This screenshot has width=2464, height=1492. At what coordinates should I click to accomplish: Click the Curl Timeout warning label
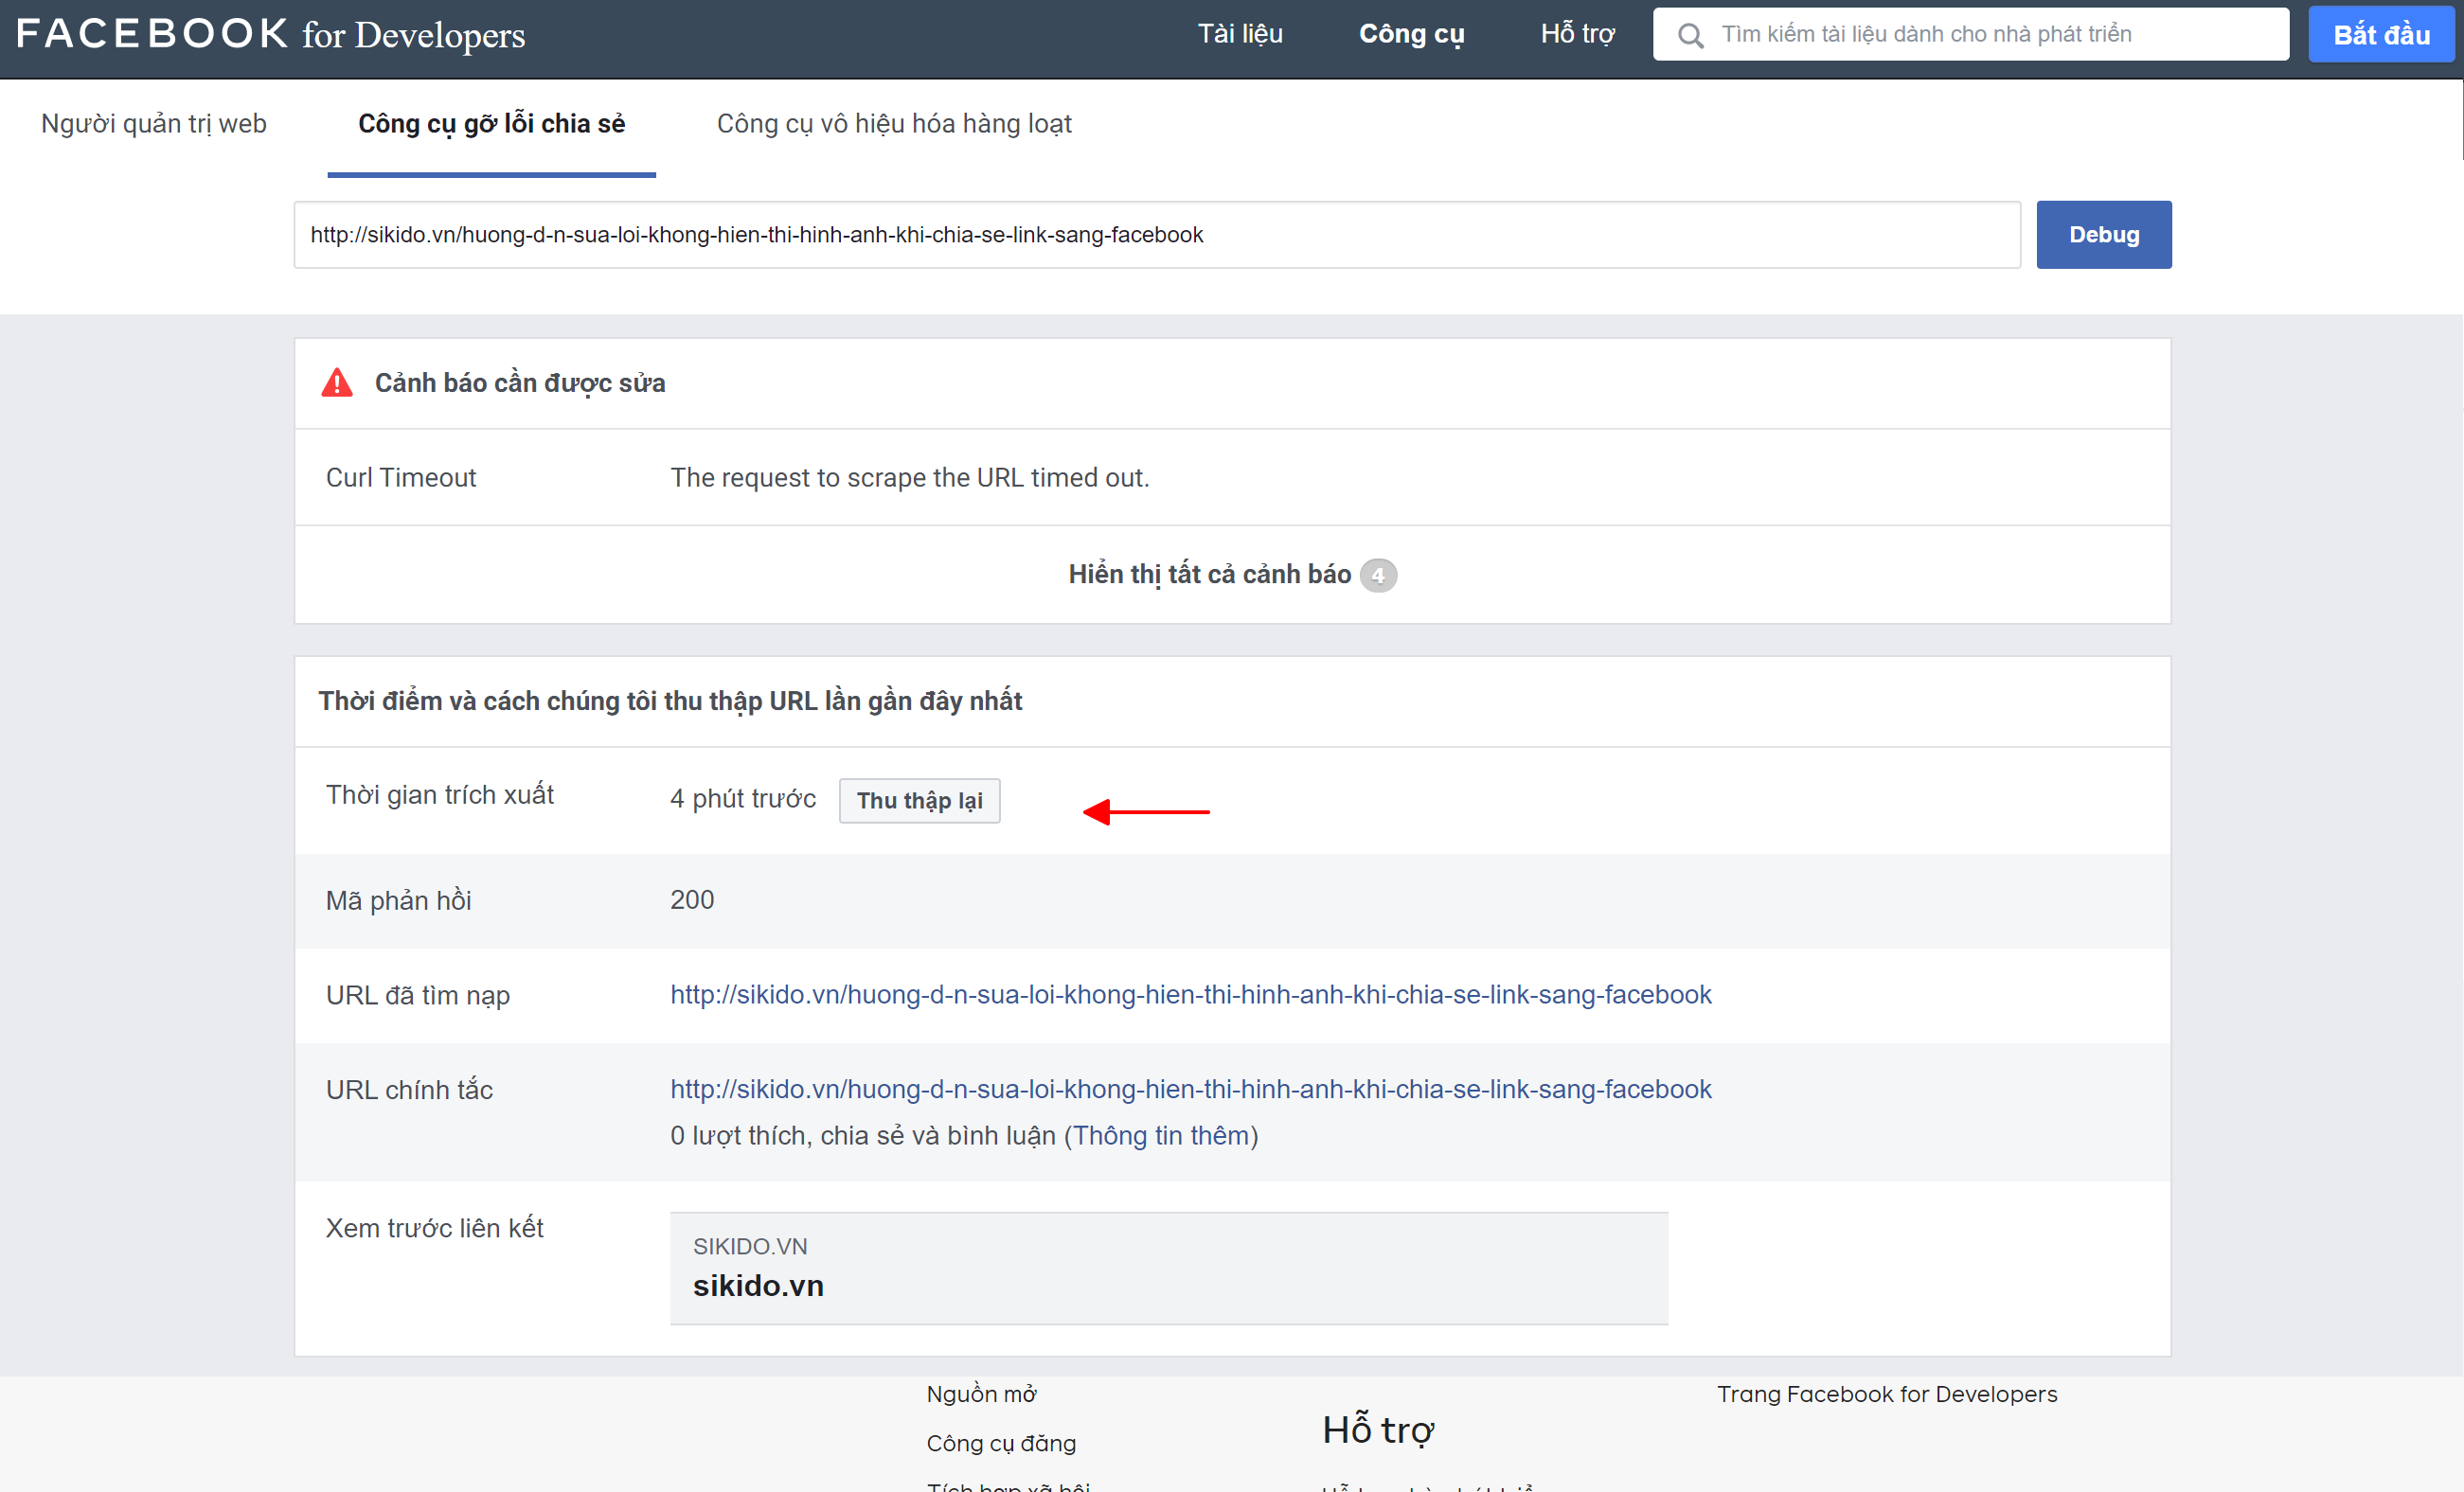[x=401, y=478]
